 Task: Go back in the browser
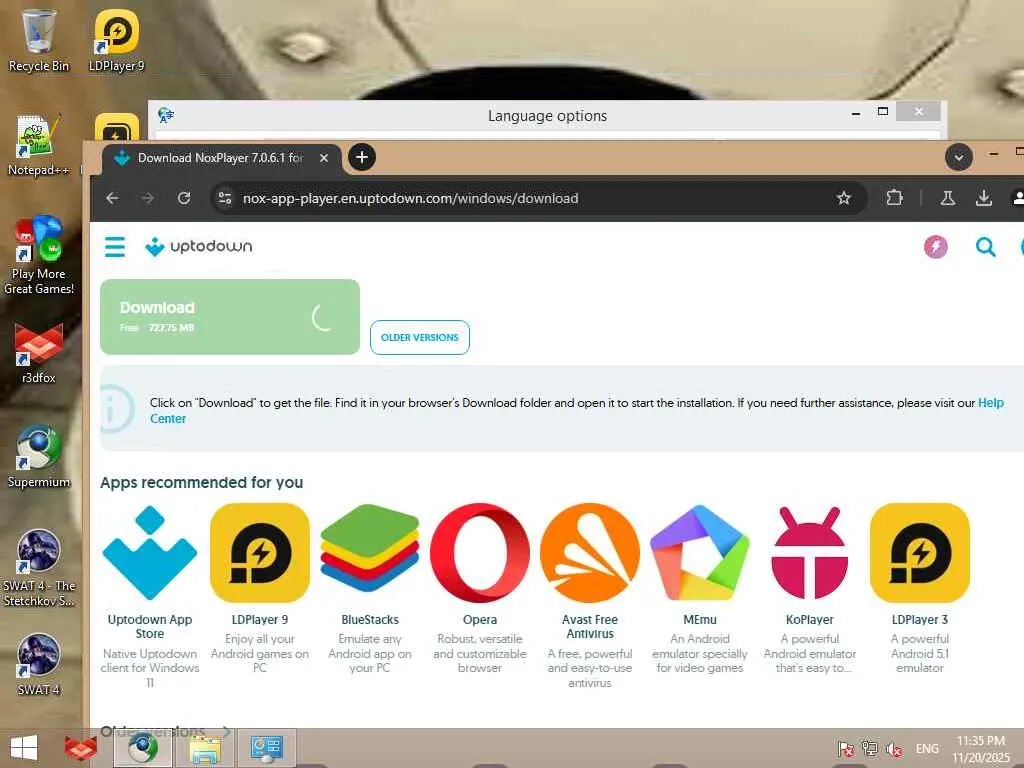tap(112, 198)
